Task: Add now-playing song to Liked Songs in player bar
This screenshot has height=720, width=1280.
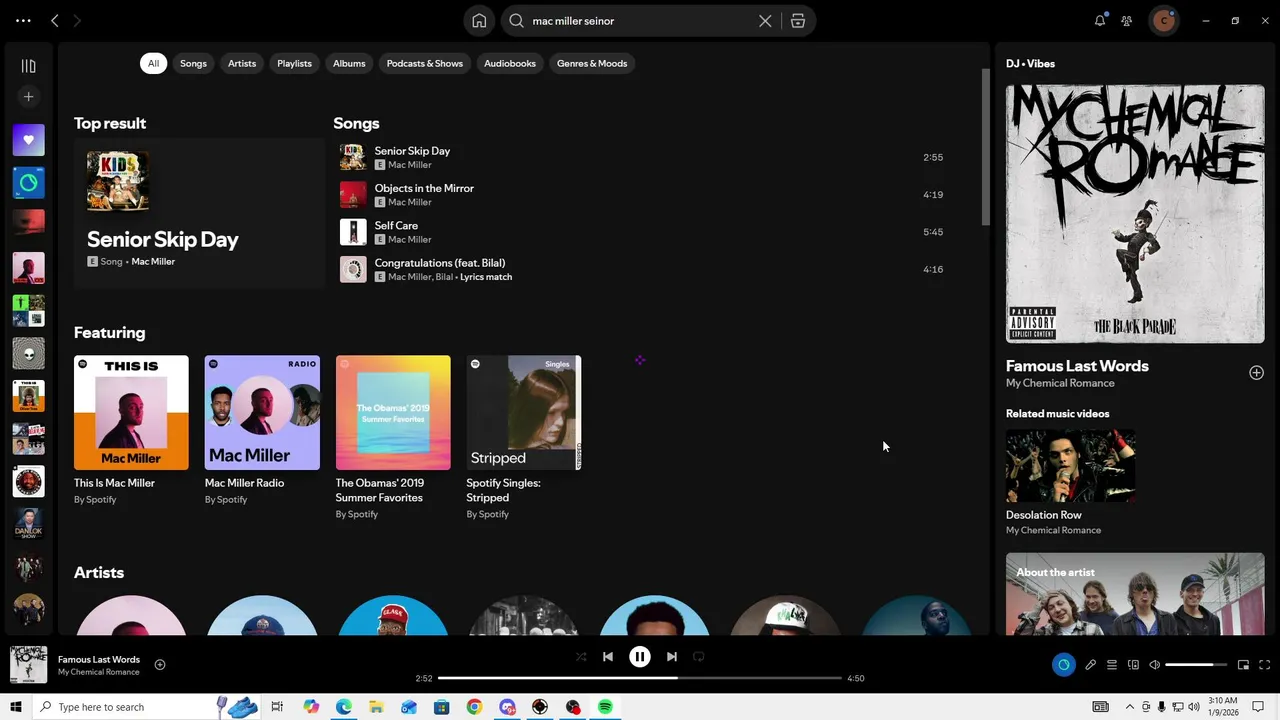Action: (159, 665)
